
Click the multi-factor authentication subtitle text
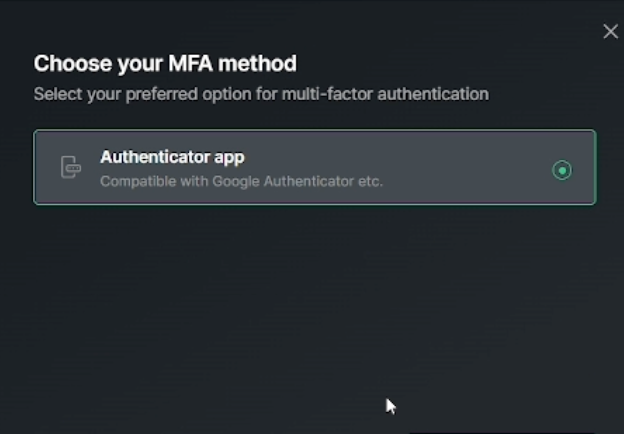(261, 95)
